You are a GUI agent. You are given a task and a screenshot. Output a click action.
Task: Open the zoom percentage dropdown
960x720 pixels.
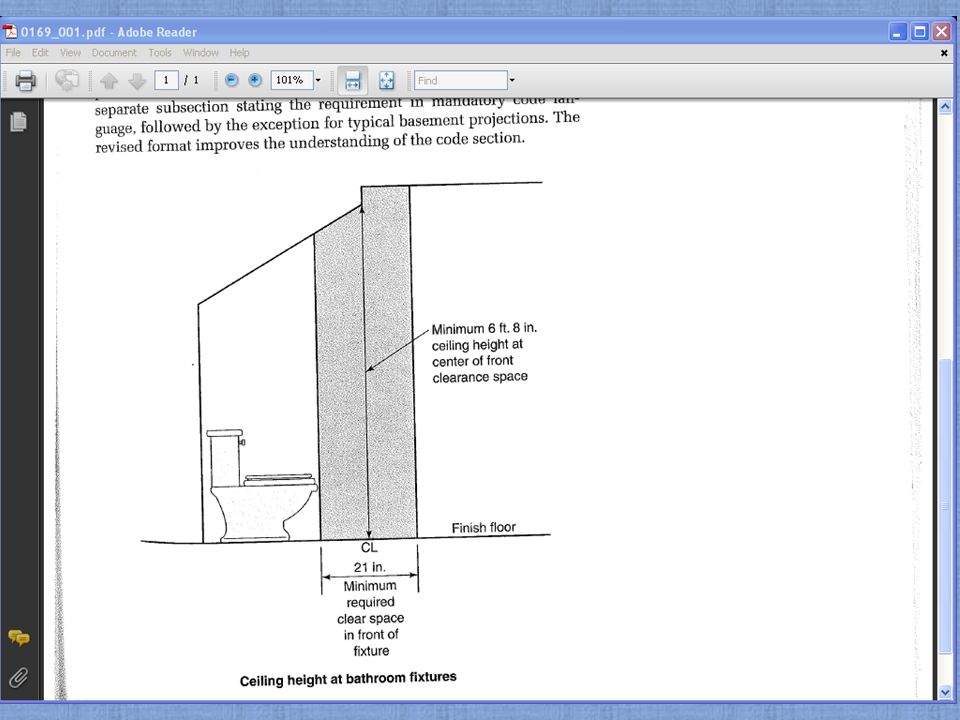pos(318,80)
